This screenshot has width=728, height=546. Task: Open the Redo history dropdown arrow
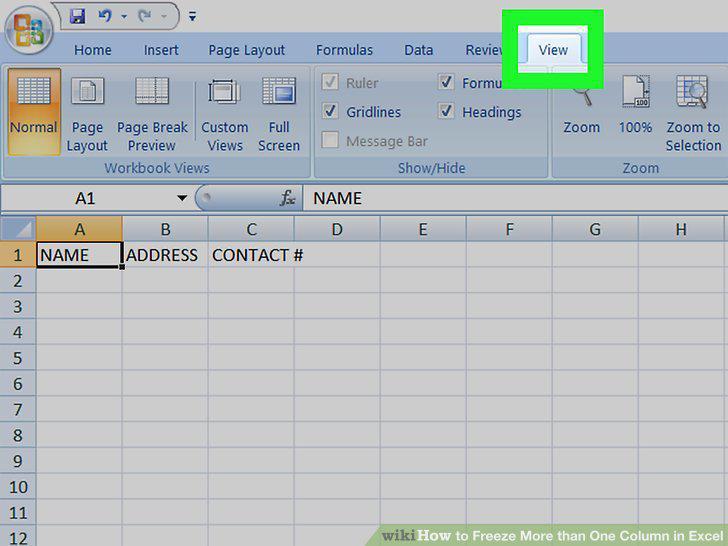(x=164, y=17)
